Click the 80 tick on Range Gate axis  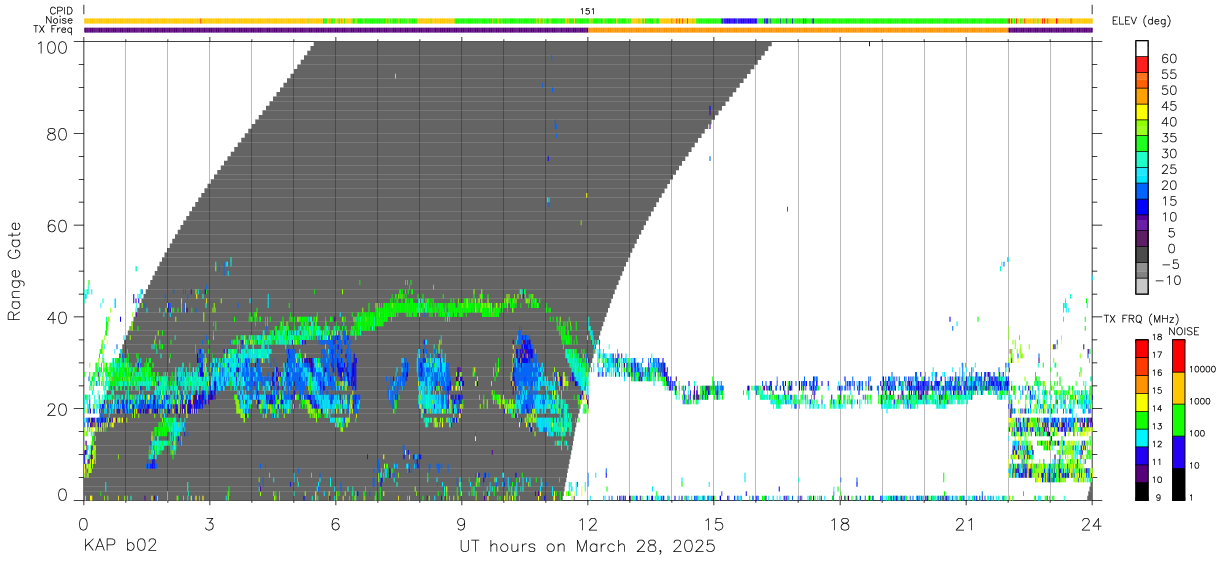click(x=57, y=134)
